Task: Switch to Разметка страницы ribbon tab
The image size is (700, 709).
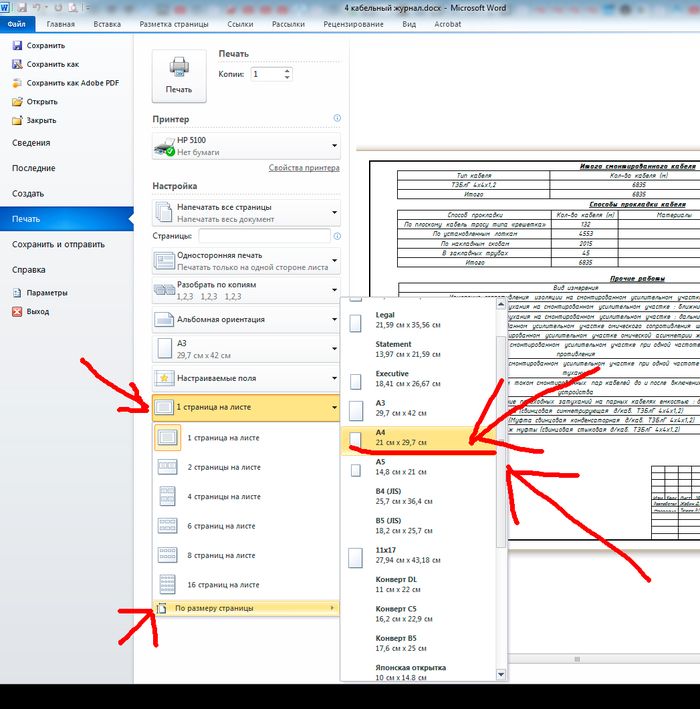Action: coord(174,22)
